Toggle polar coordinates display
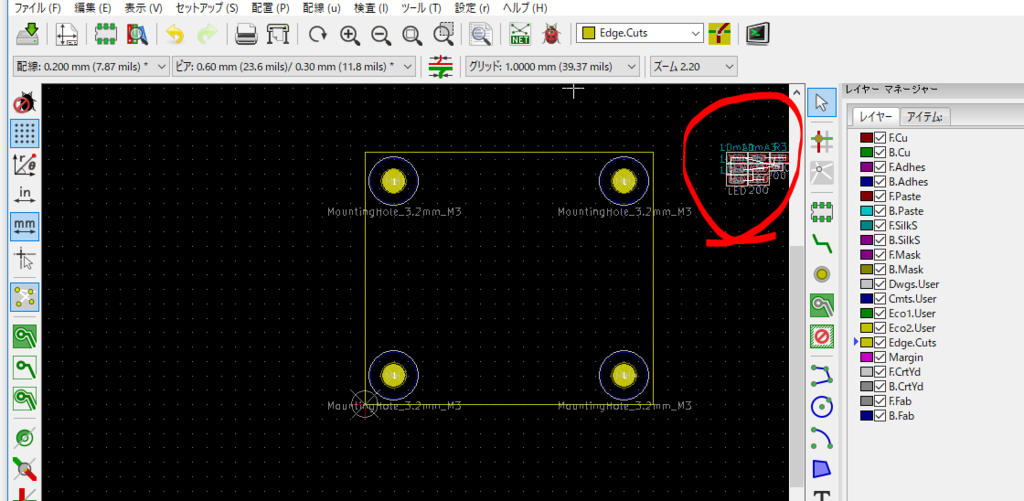This screenshot has width=1024, height=501. point(25,164)
